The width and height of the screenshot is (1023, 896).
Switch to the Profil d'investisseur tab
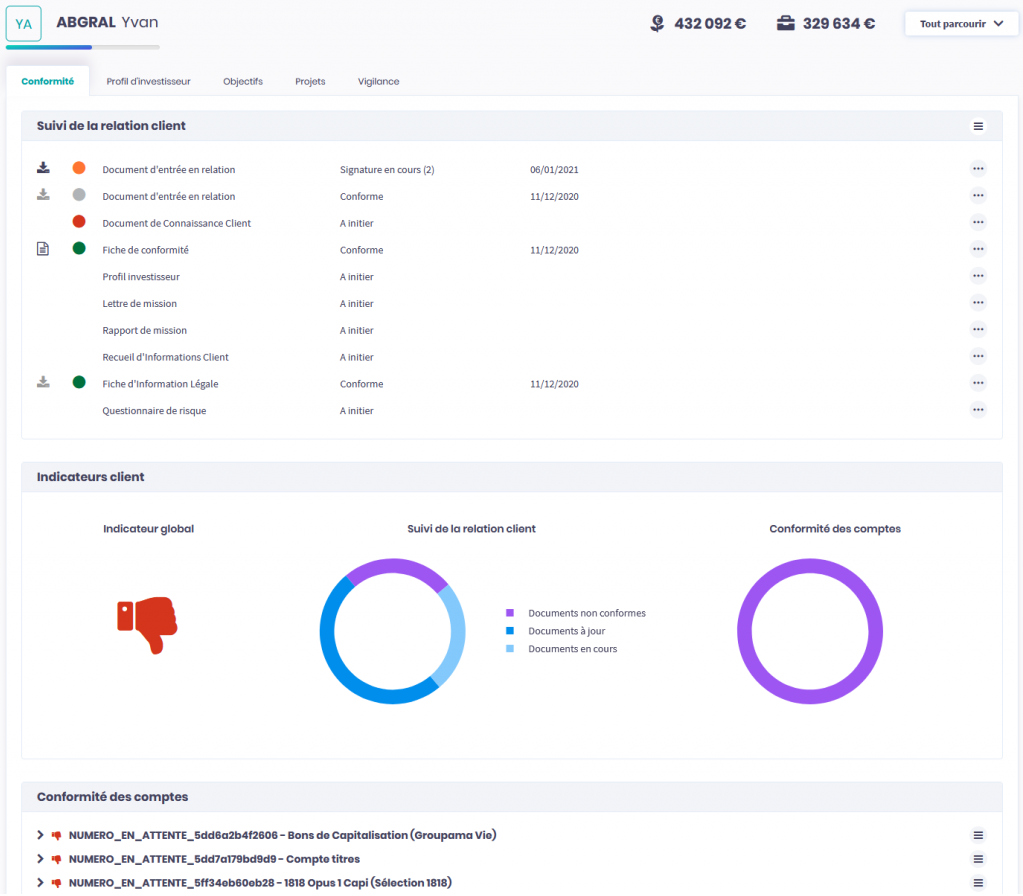(148, 81)
